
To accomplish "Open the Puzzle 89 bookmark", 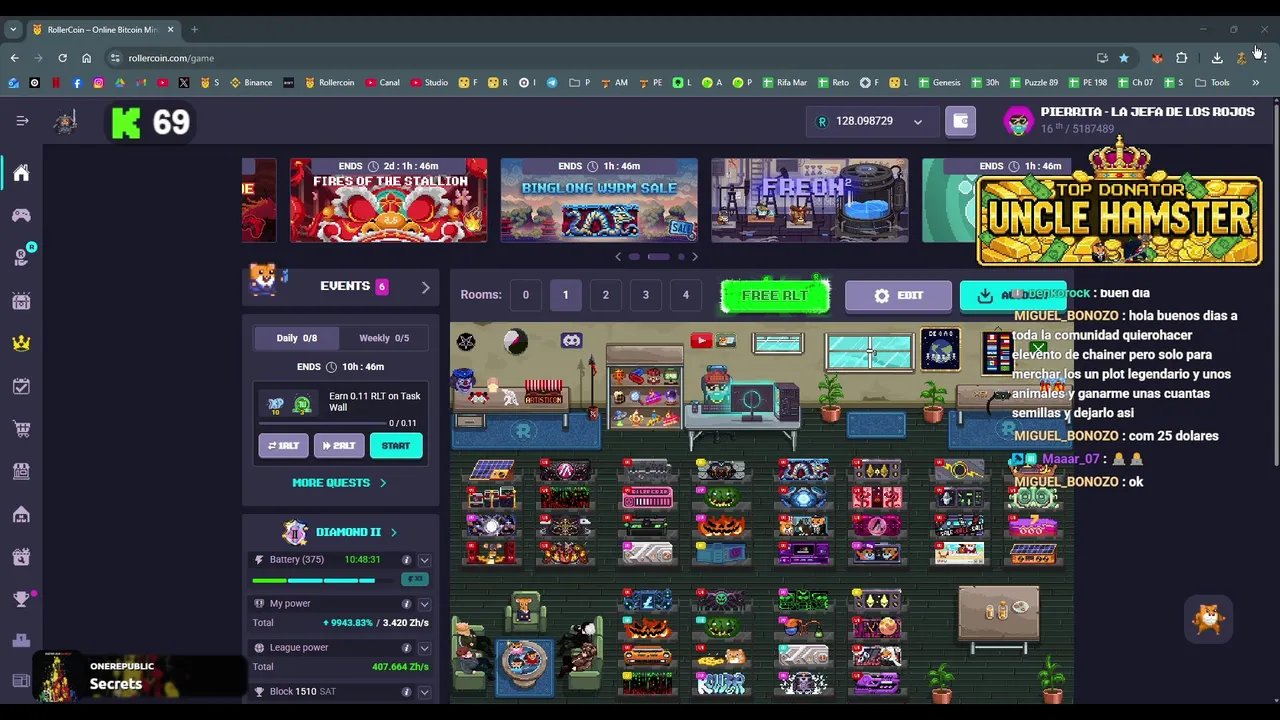I will coord(1034,82).
